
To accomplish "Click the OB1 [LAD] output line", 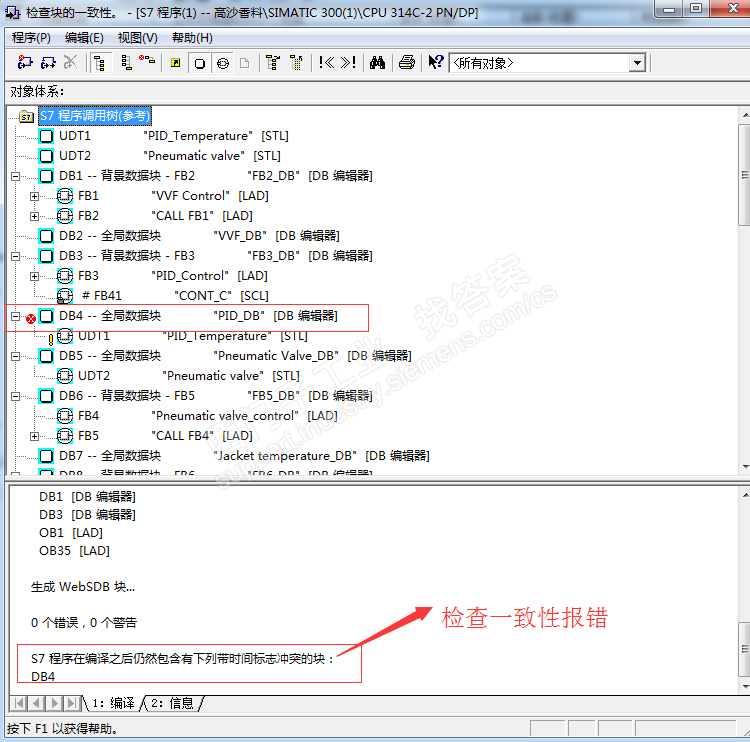I will [71, 532].
